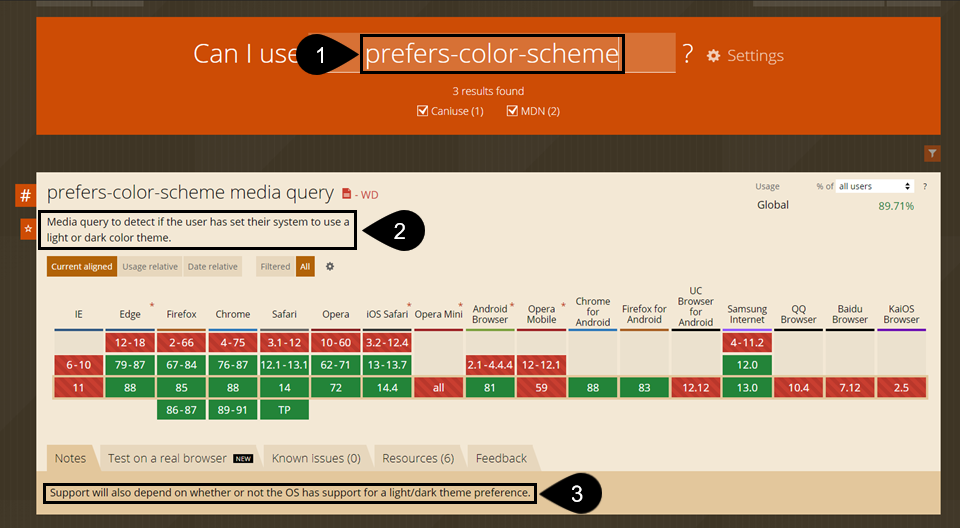Viewport: 960px width, 528px height.
Task: Switch the view to Date relative
Action: pyautogui.click(x=212, y=267)
